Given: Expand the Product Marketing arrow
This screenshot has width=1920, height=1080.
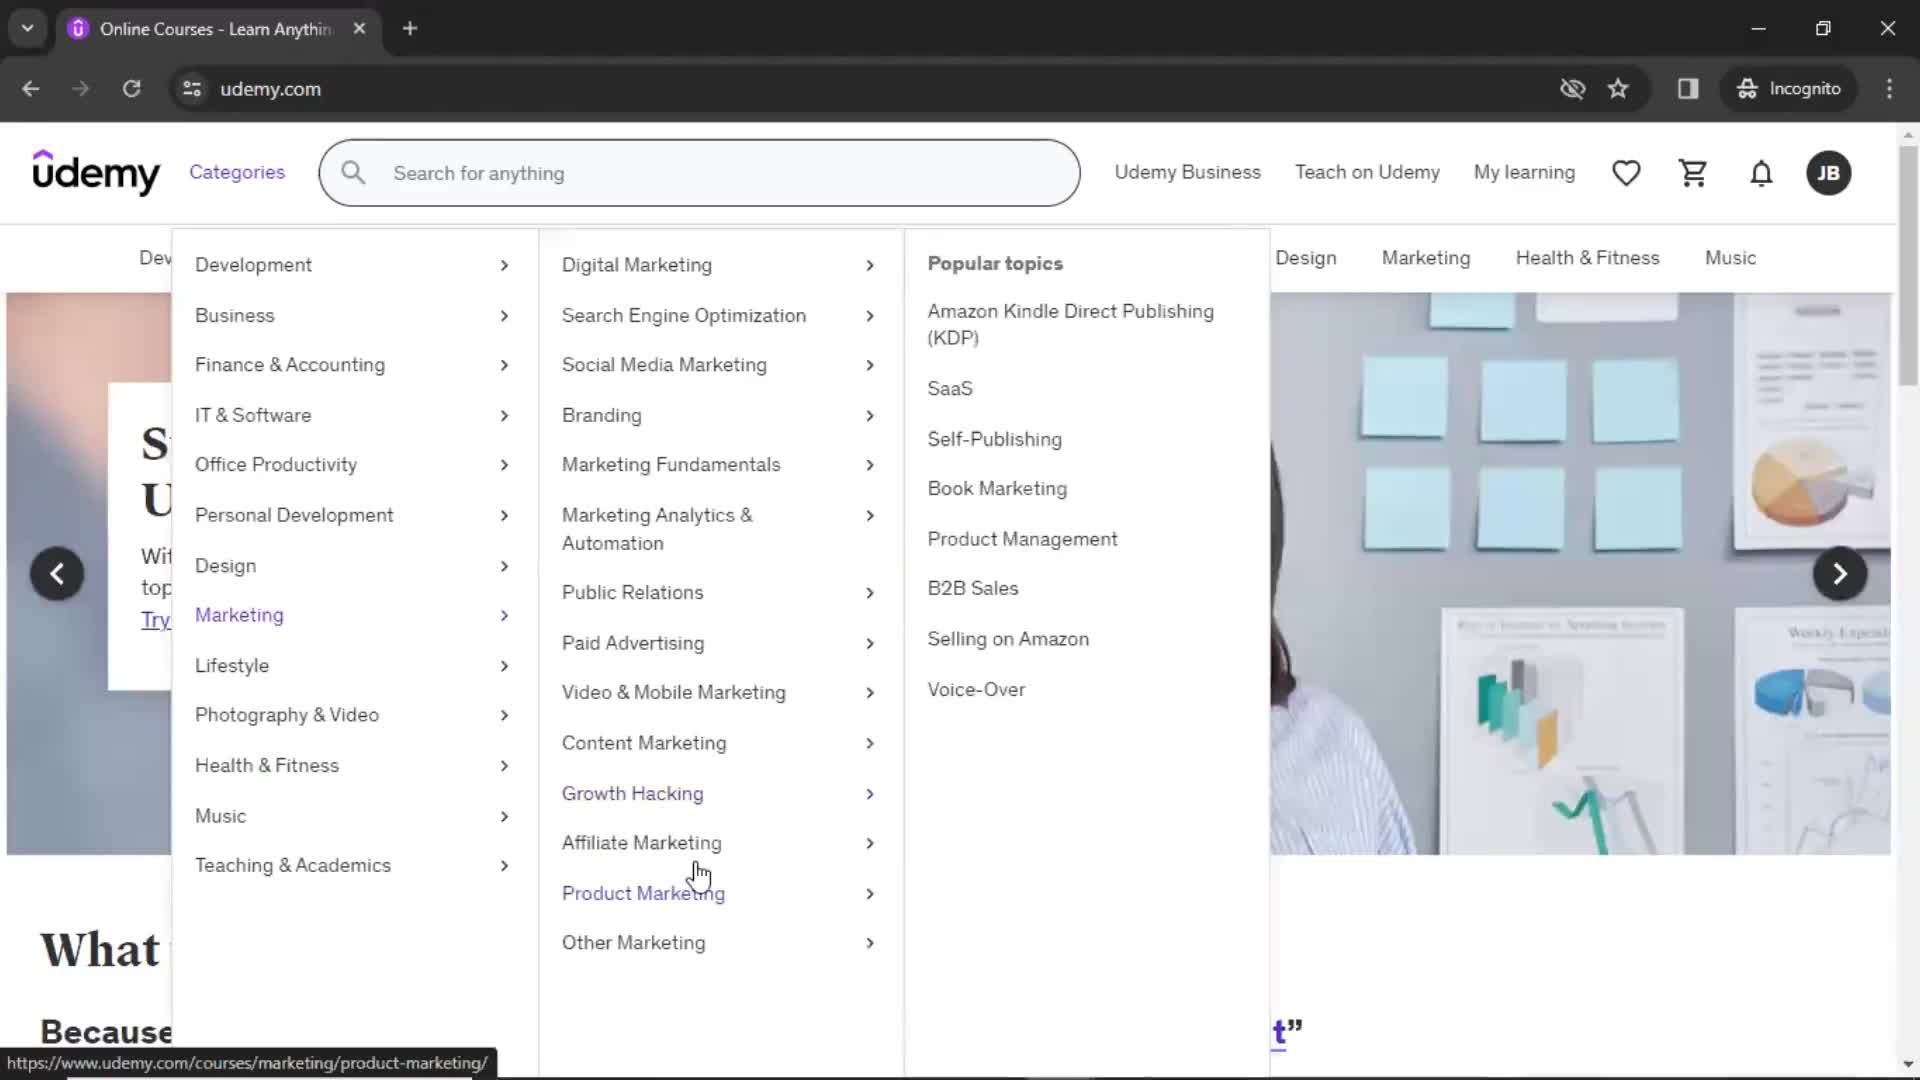Looking at the screenshot, I should (870, 894).
